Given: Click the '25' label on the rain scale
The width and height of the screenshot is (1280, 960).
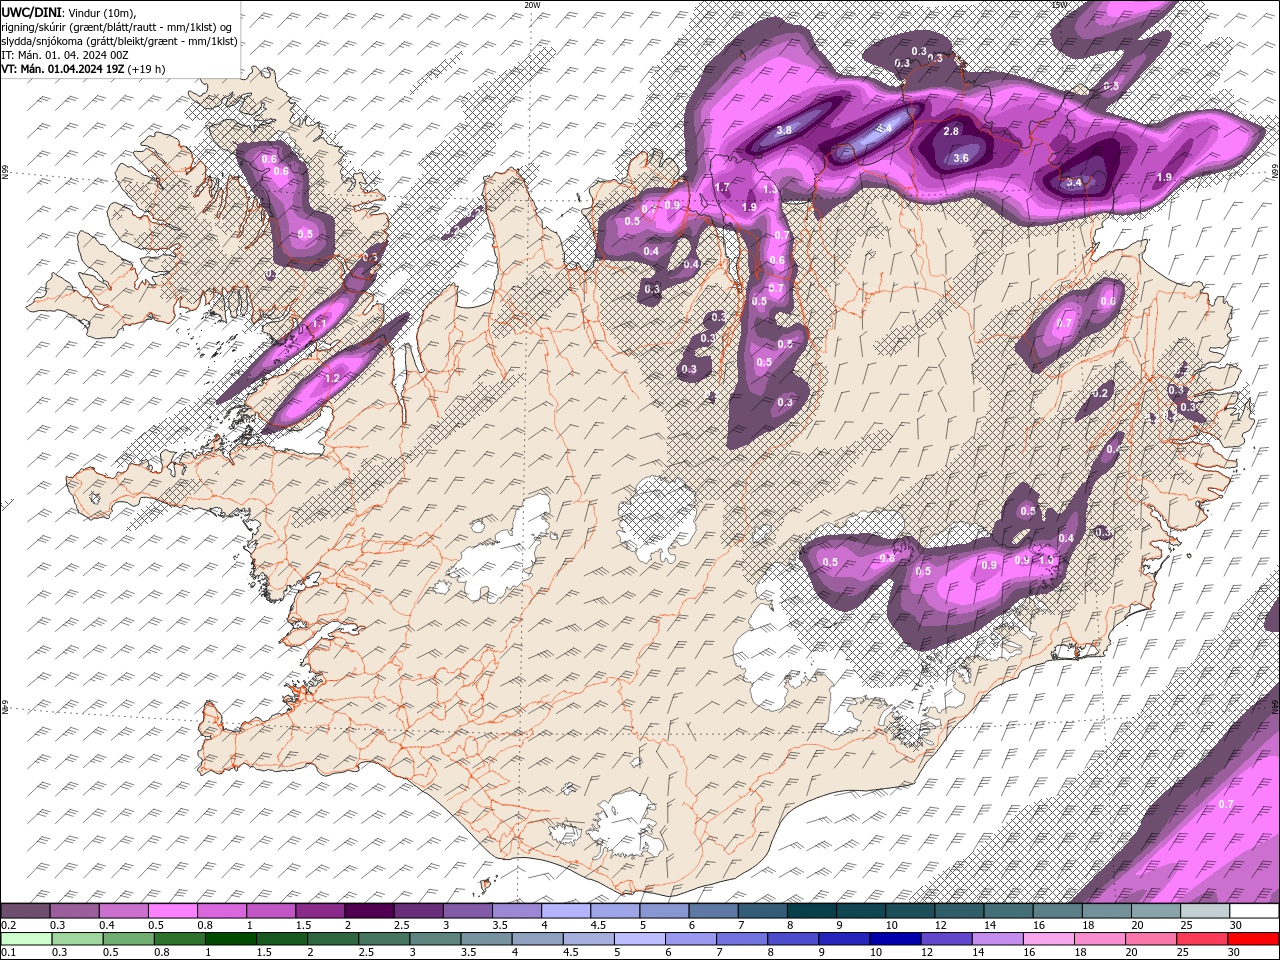Looking at the screenshot, I should click(x=1182, y=951).
